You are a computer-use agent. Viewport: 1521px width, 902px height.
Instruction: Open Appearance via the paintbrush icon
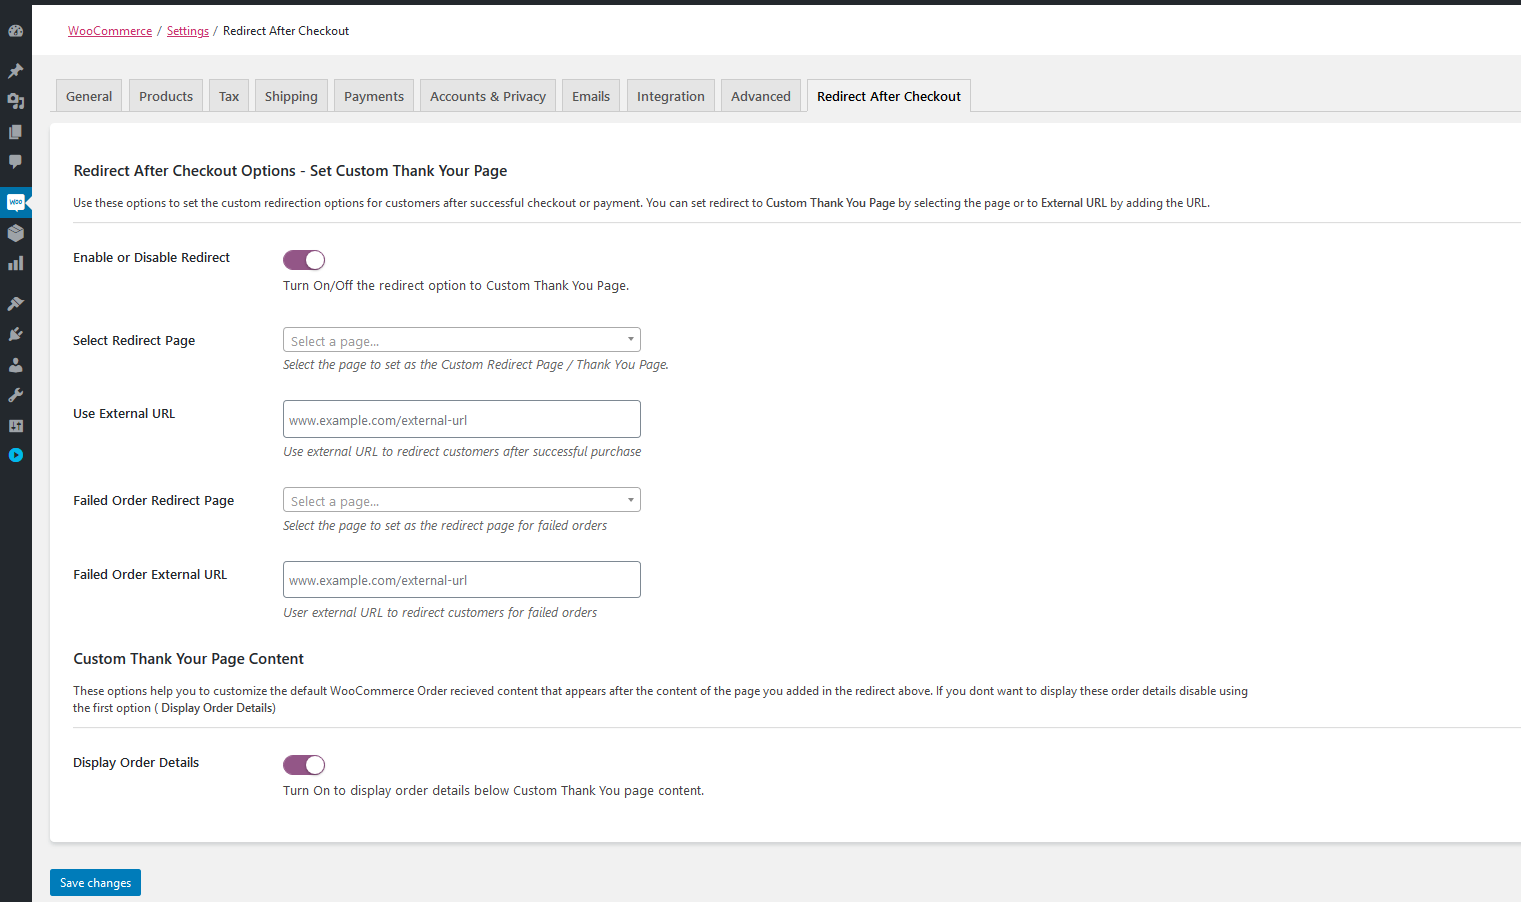coord(15,303)
